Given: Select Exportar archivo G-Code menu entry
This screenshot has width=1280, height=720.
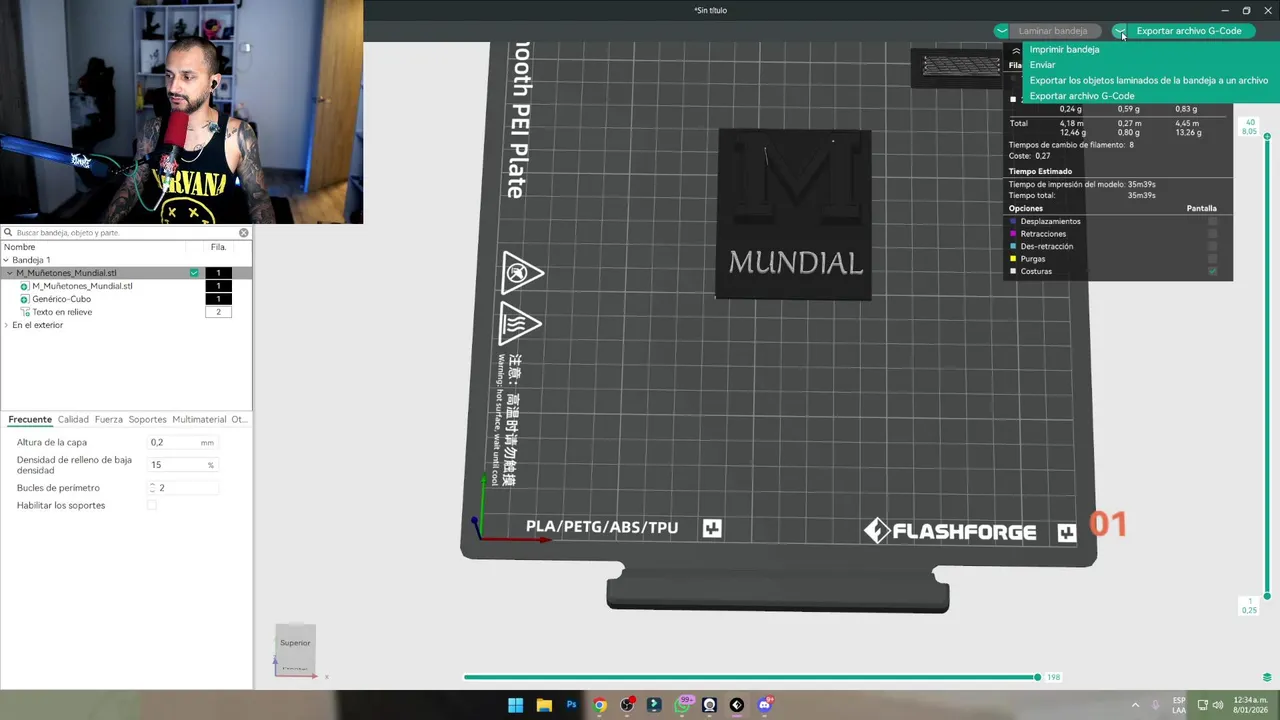Looking at the screenshot, I should click(x=1081, y=96).
